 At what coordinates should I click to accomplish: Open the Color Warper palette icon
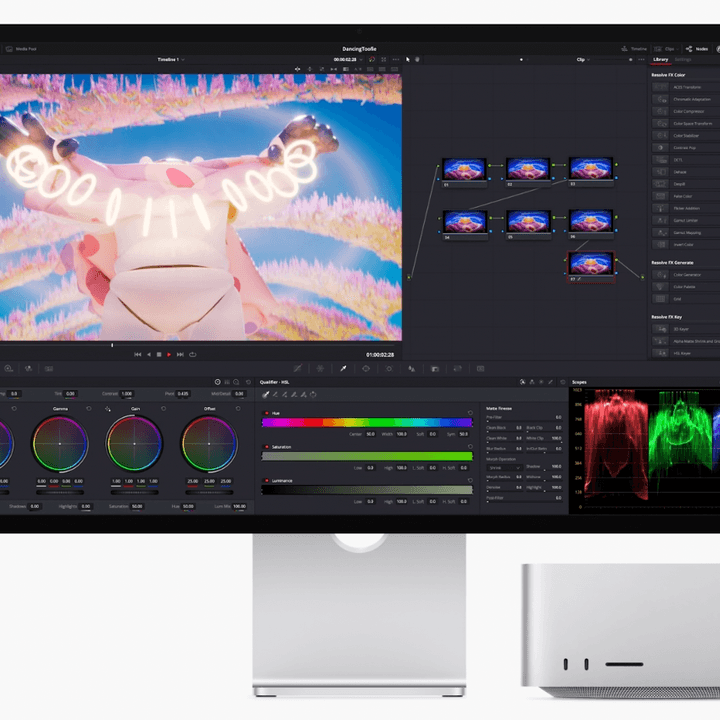(320, 369)
